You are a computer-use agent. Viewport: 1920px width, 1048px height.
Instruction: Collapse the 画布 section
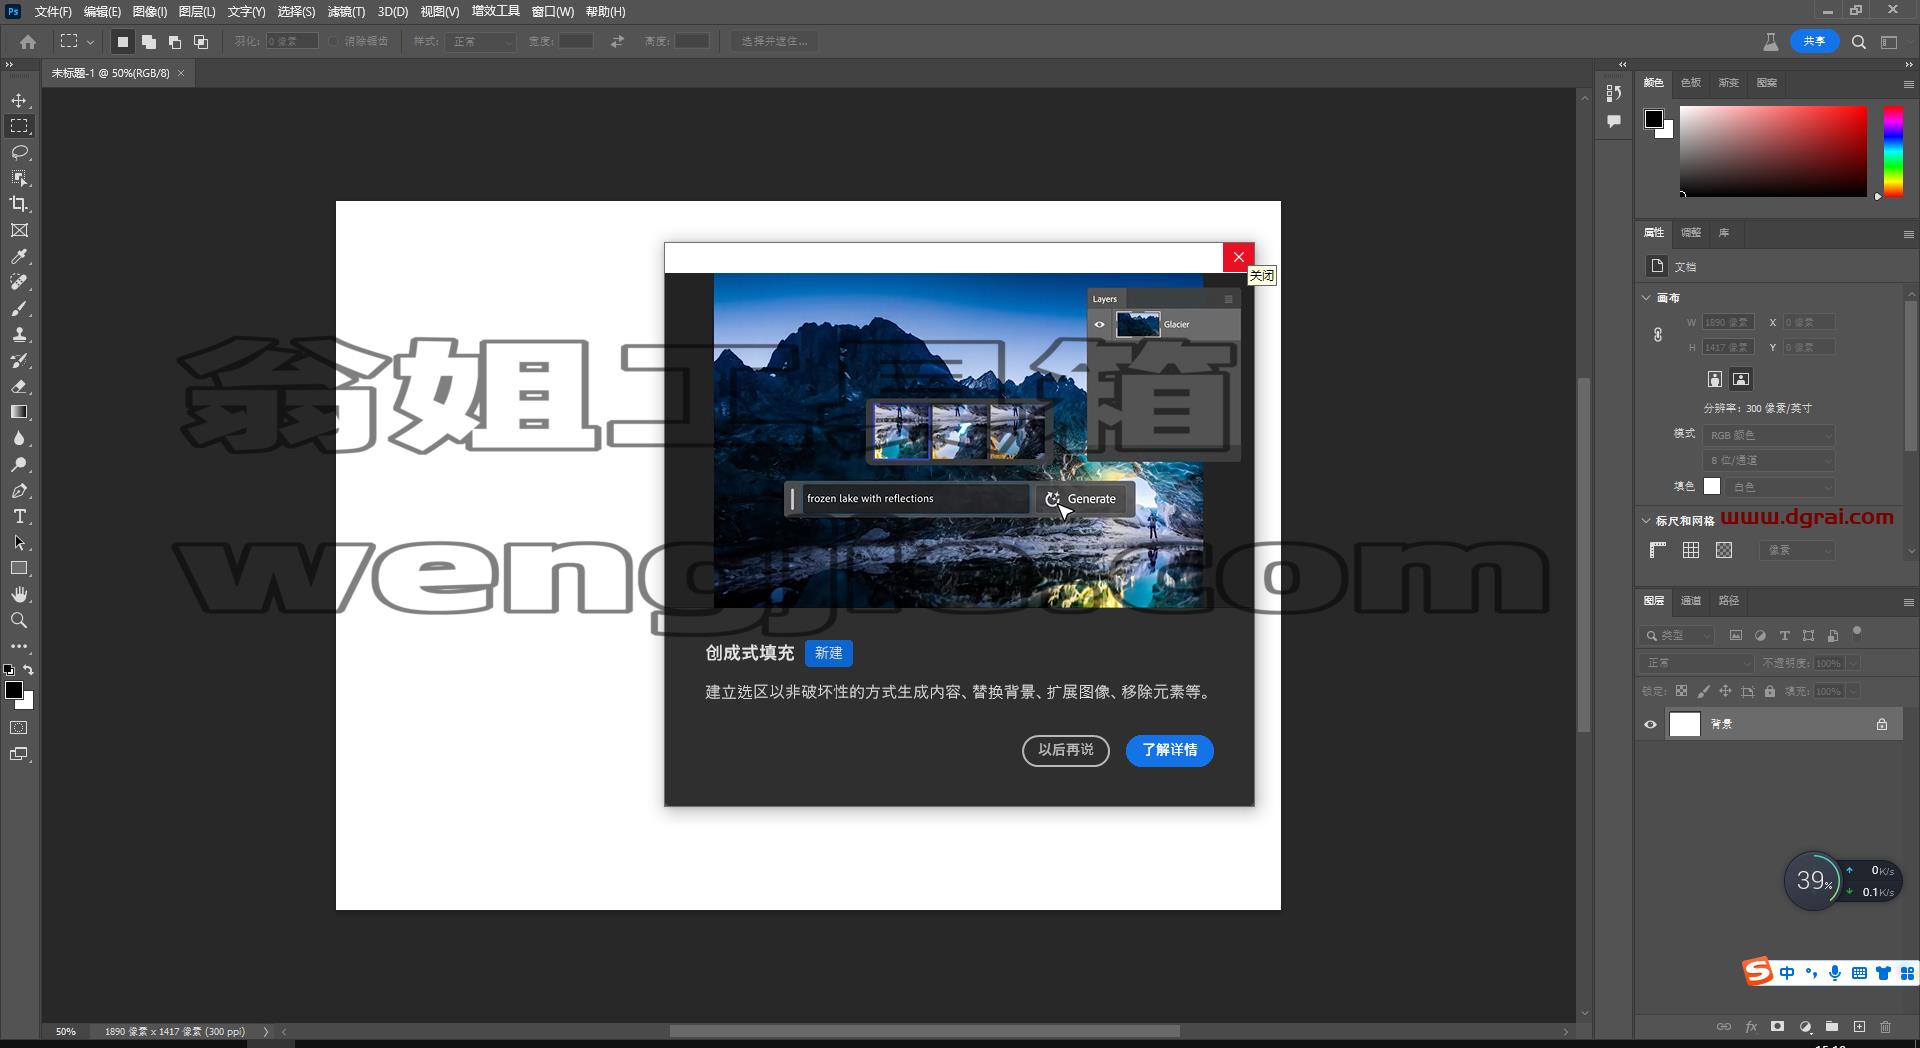[1646, 297]
